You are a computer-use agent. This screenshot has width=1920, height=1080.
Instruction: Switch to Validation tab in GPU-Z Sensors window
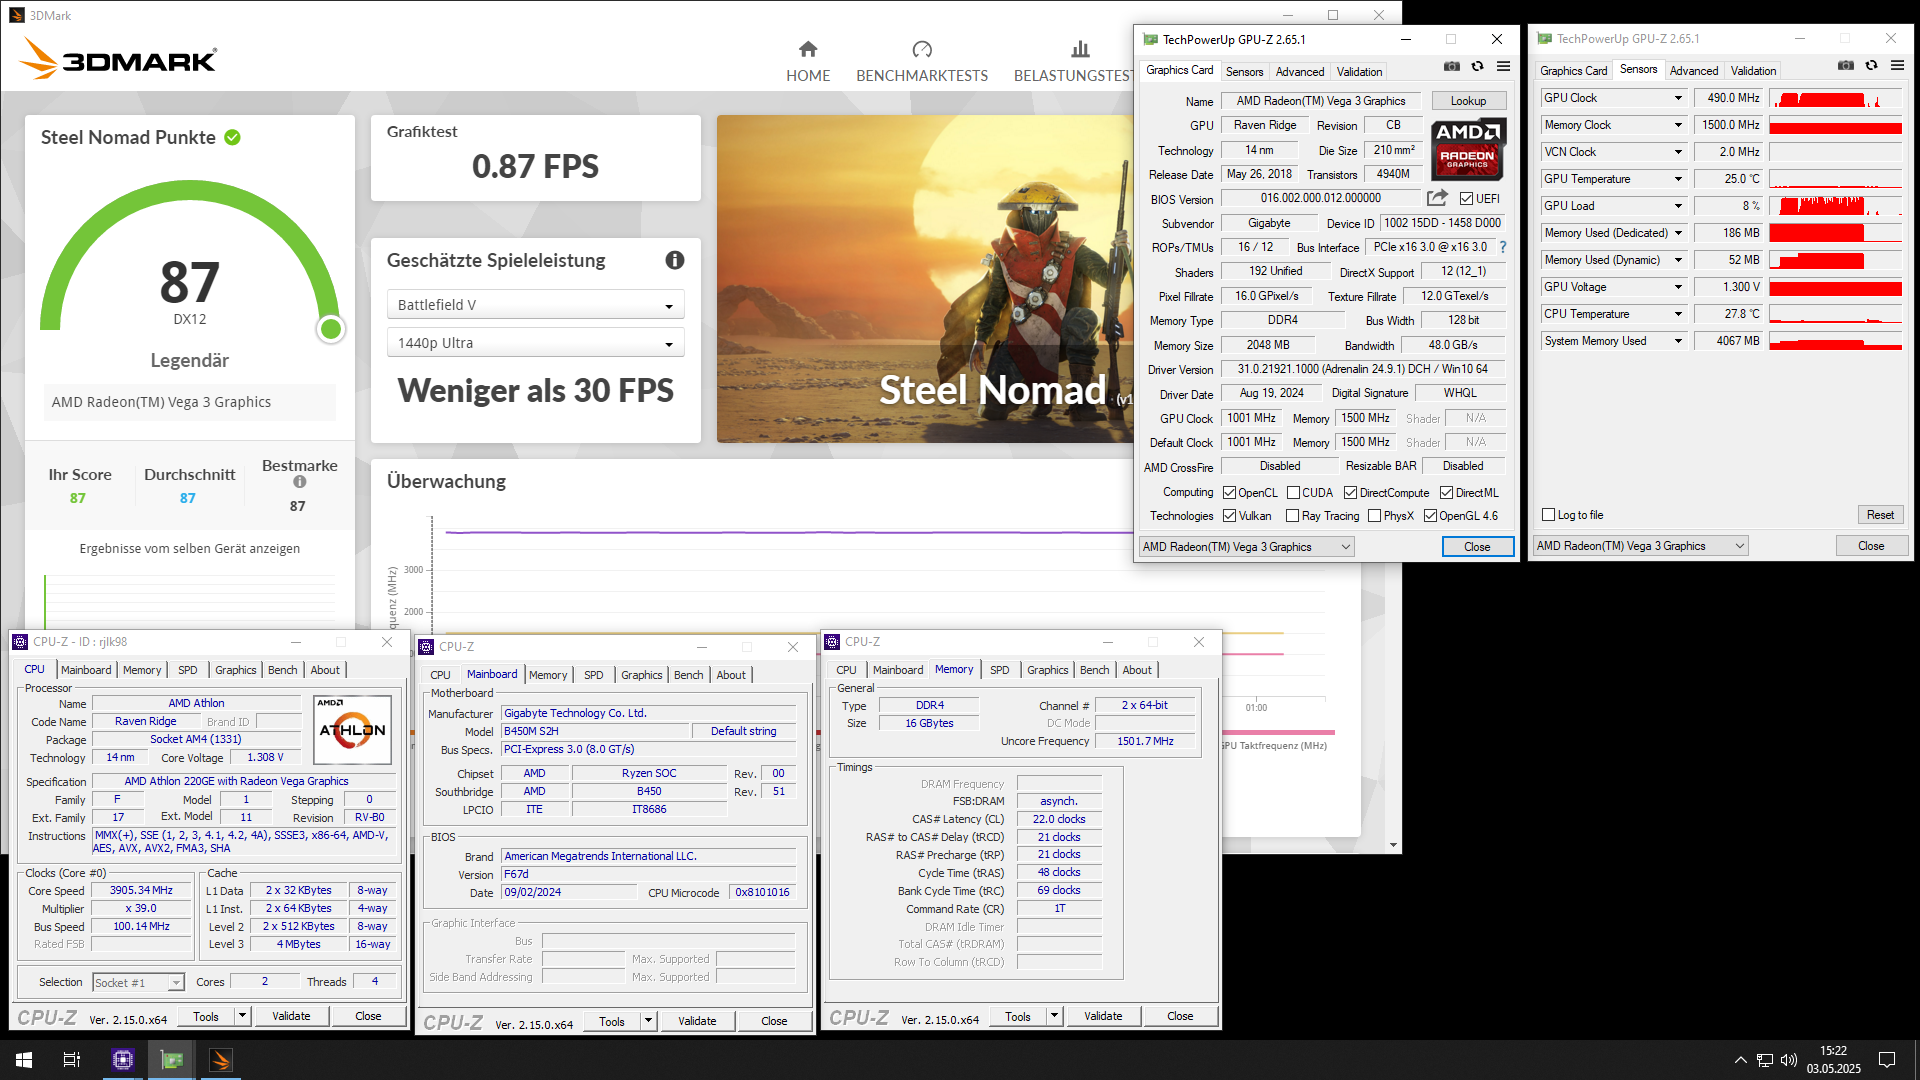[1753, 71]
